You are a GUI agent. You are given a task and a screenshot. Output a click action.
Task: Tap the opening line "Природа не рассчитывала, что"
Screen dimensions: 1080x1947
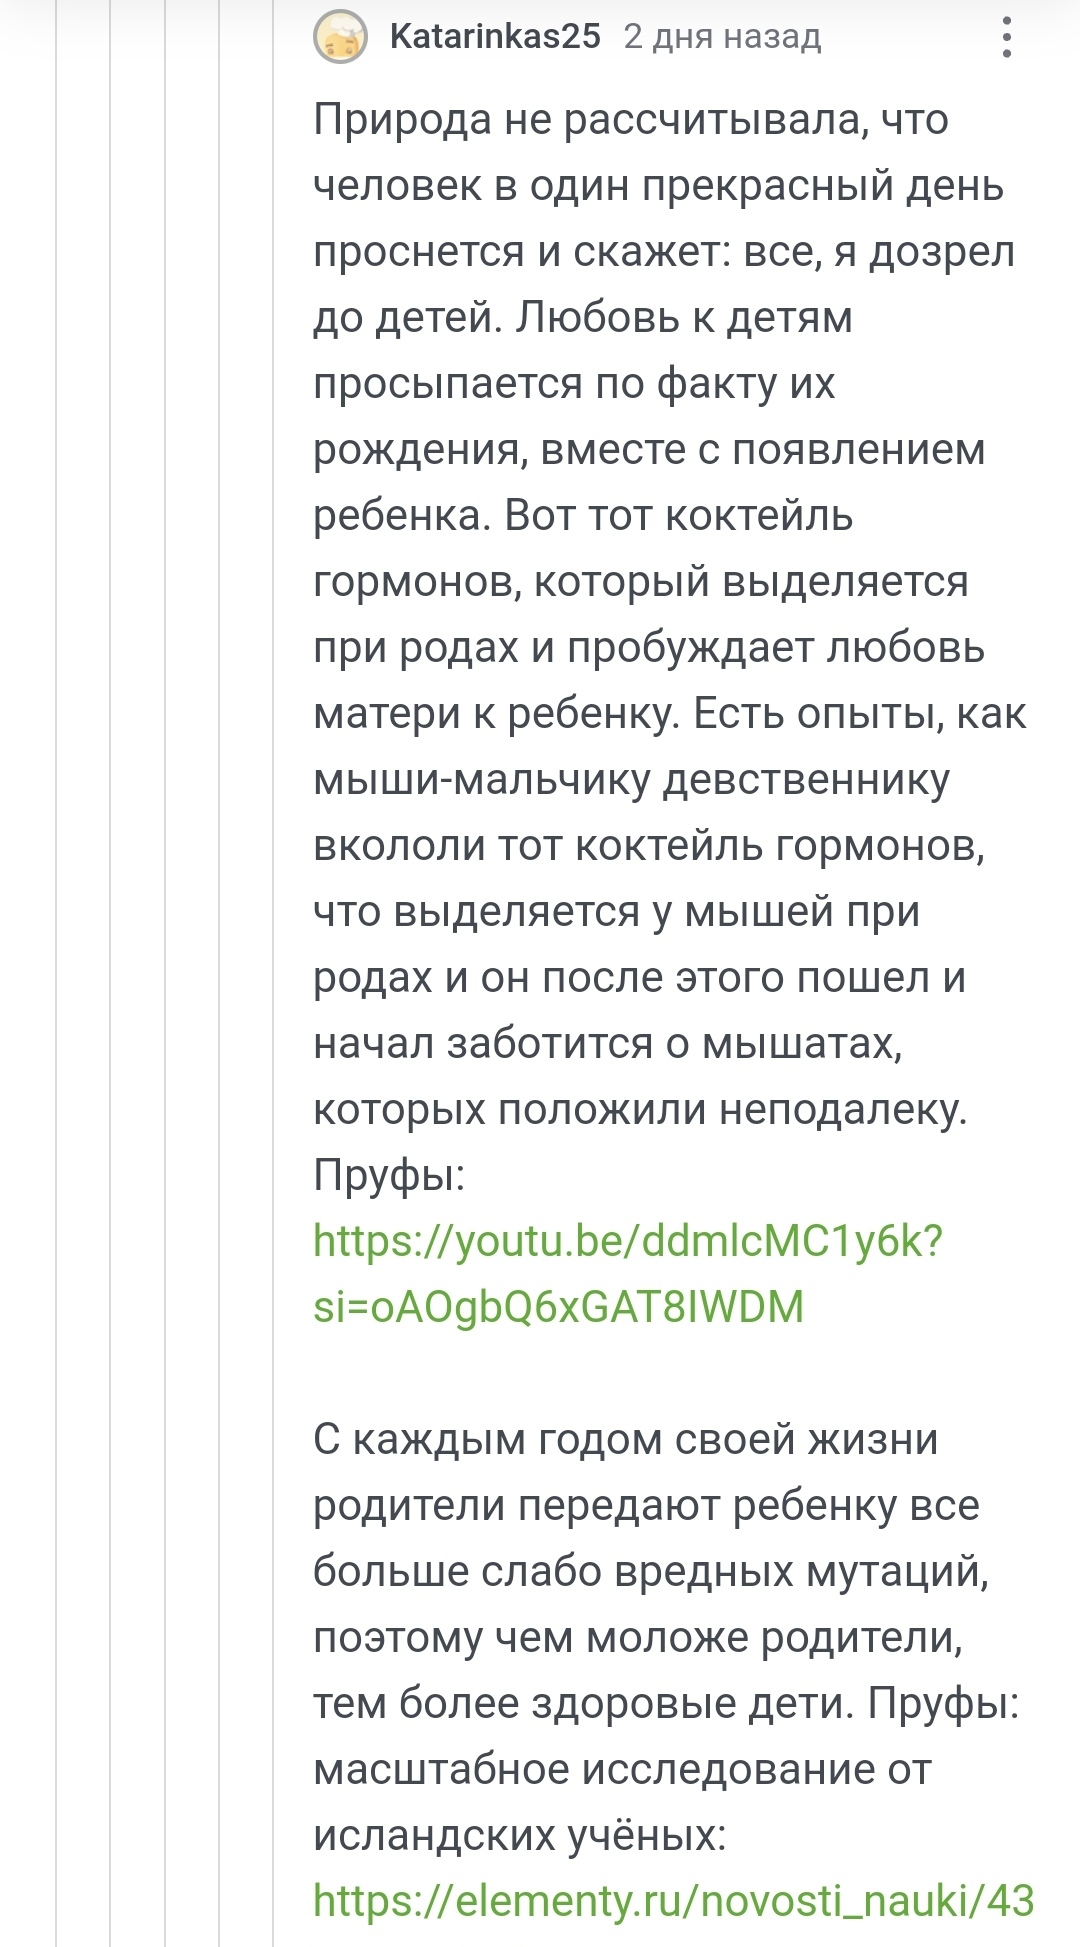point(630,120)
